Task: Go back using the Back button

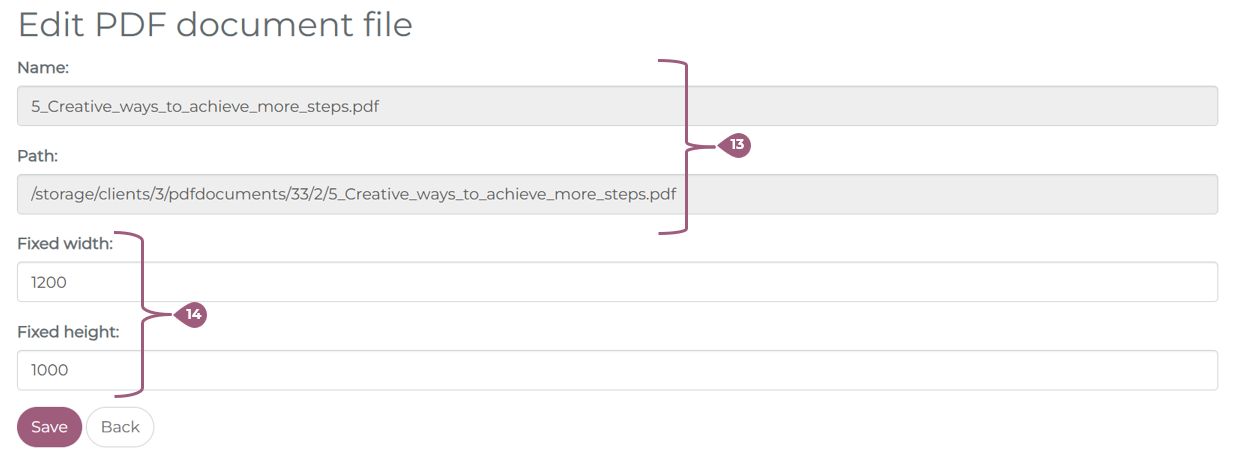Action: coord(120,427)
